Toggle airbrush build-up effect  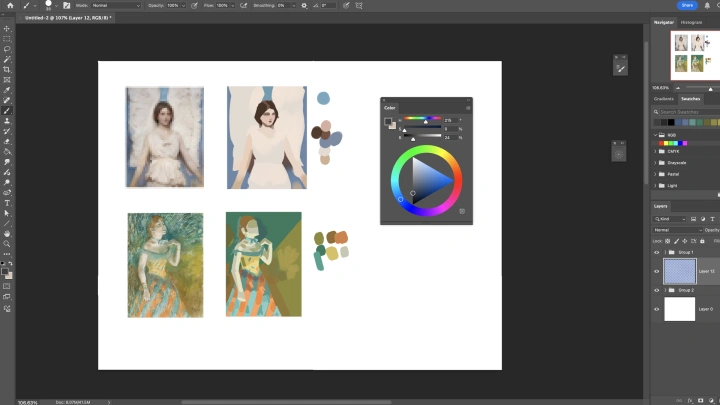243,6
